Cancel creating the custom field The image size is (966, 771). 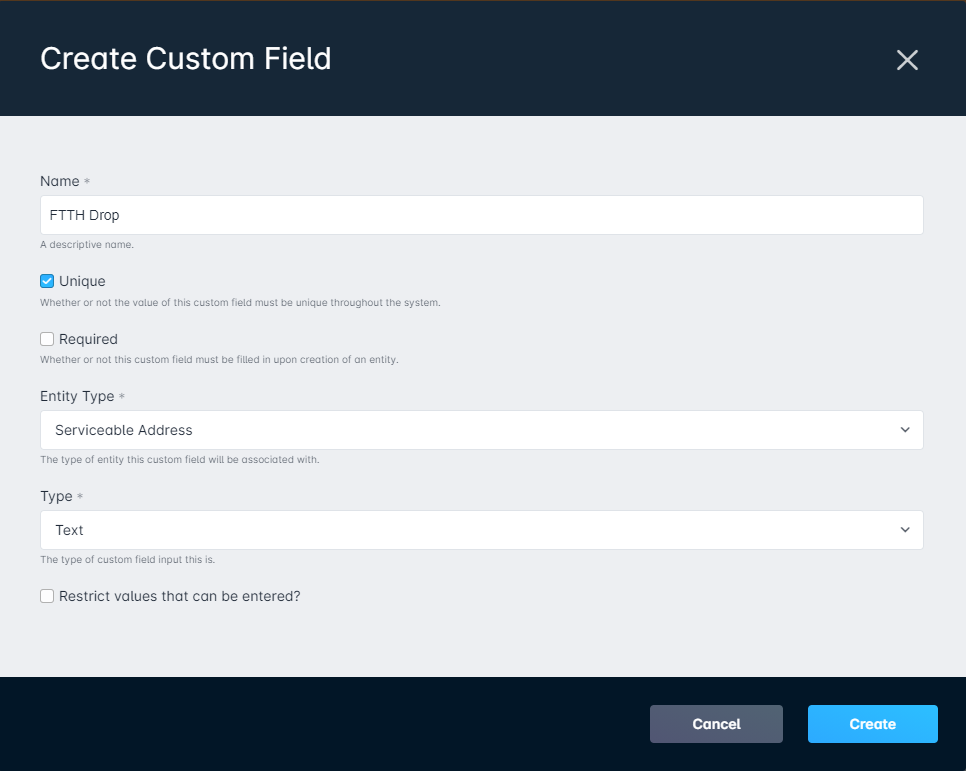[x=716, y=724]
